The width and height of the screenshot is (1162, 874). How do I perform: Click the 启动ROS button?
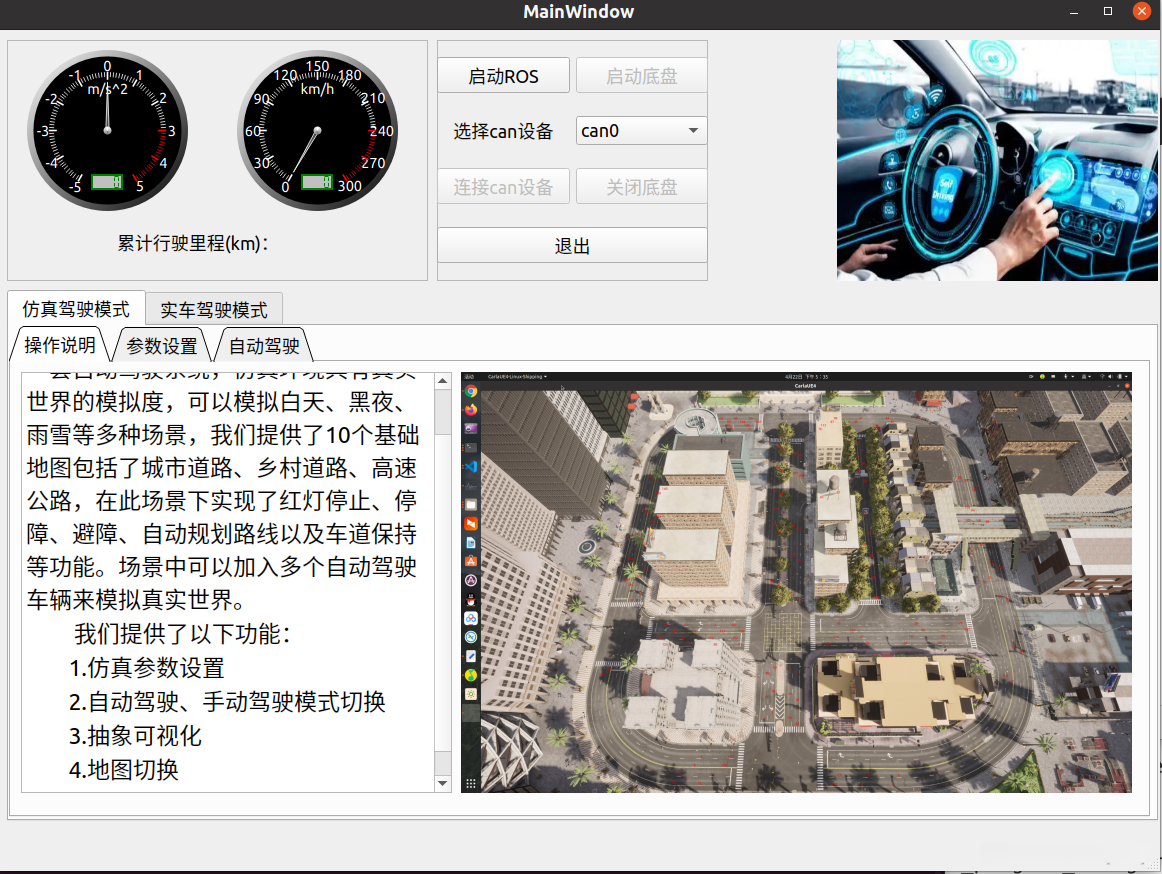point(503,76)
